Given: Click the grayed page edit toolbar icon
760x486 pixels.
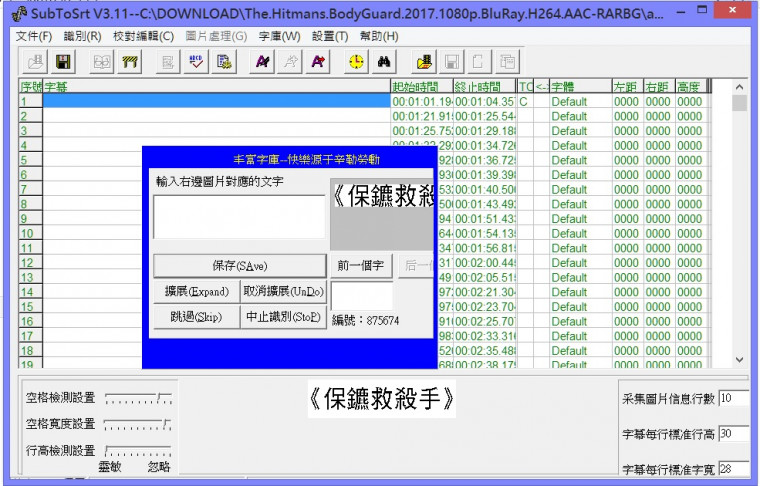Looking at the screenshot, I should (168, 62).
